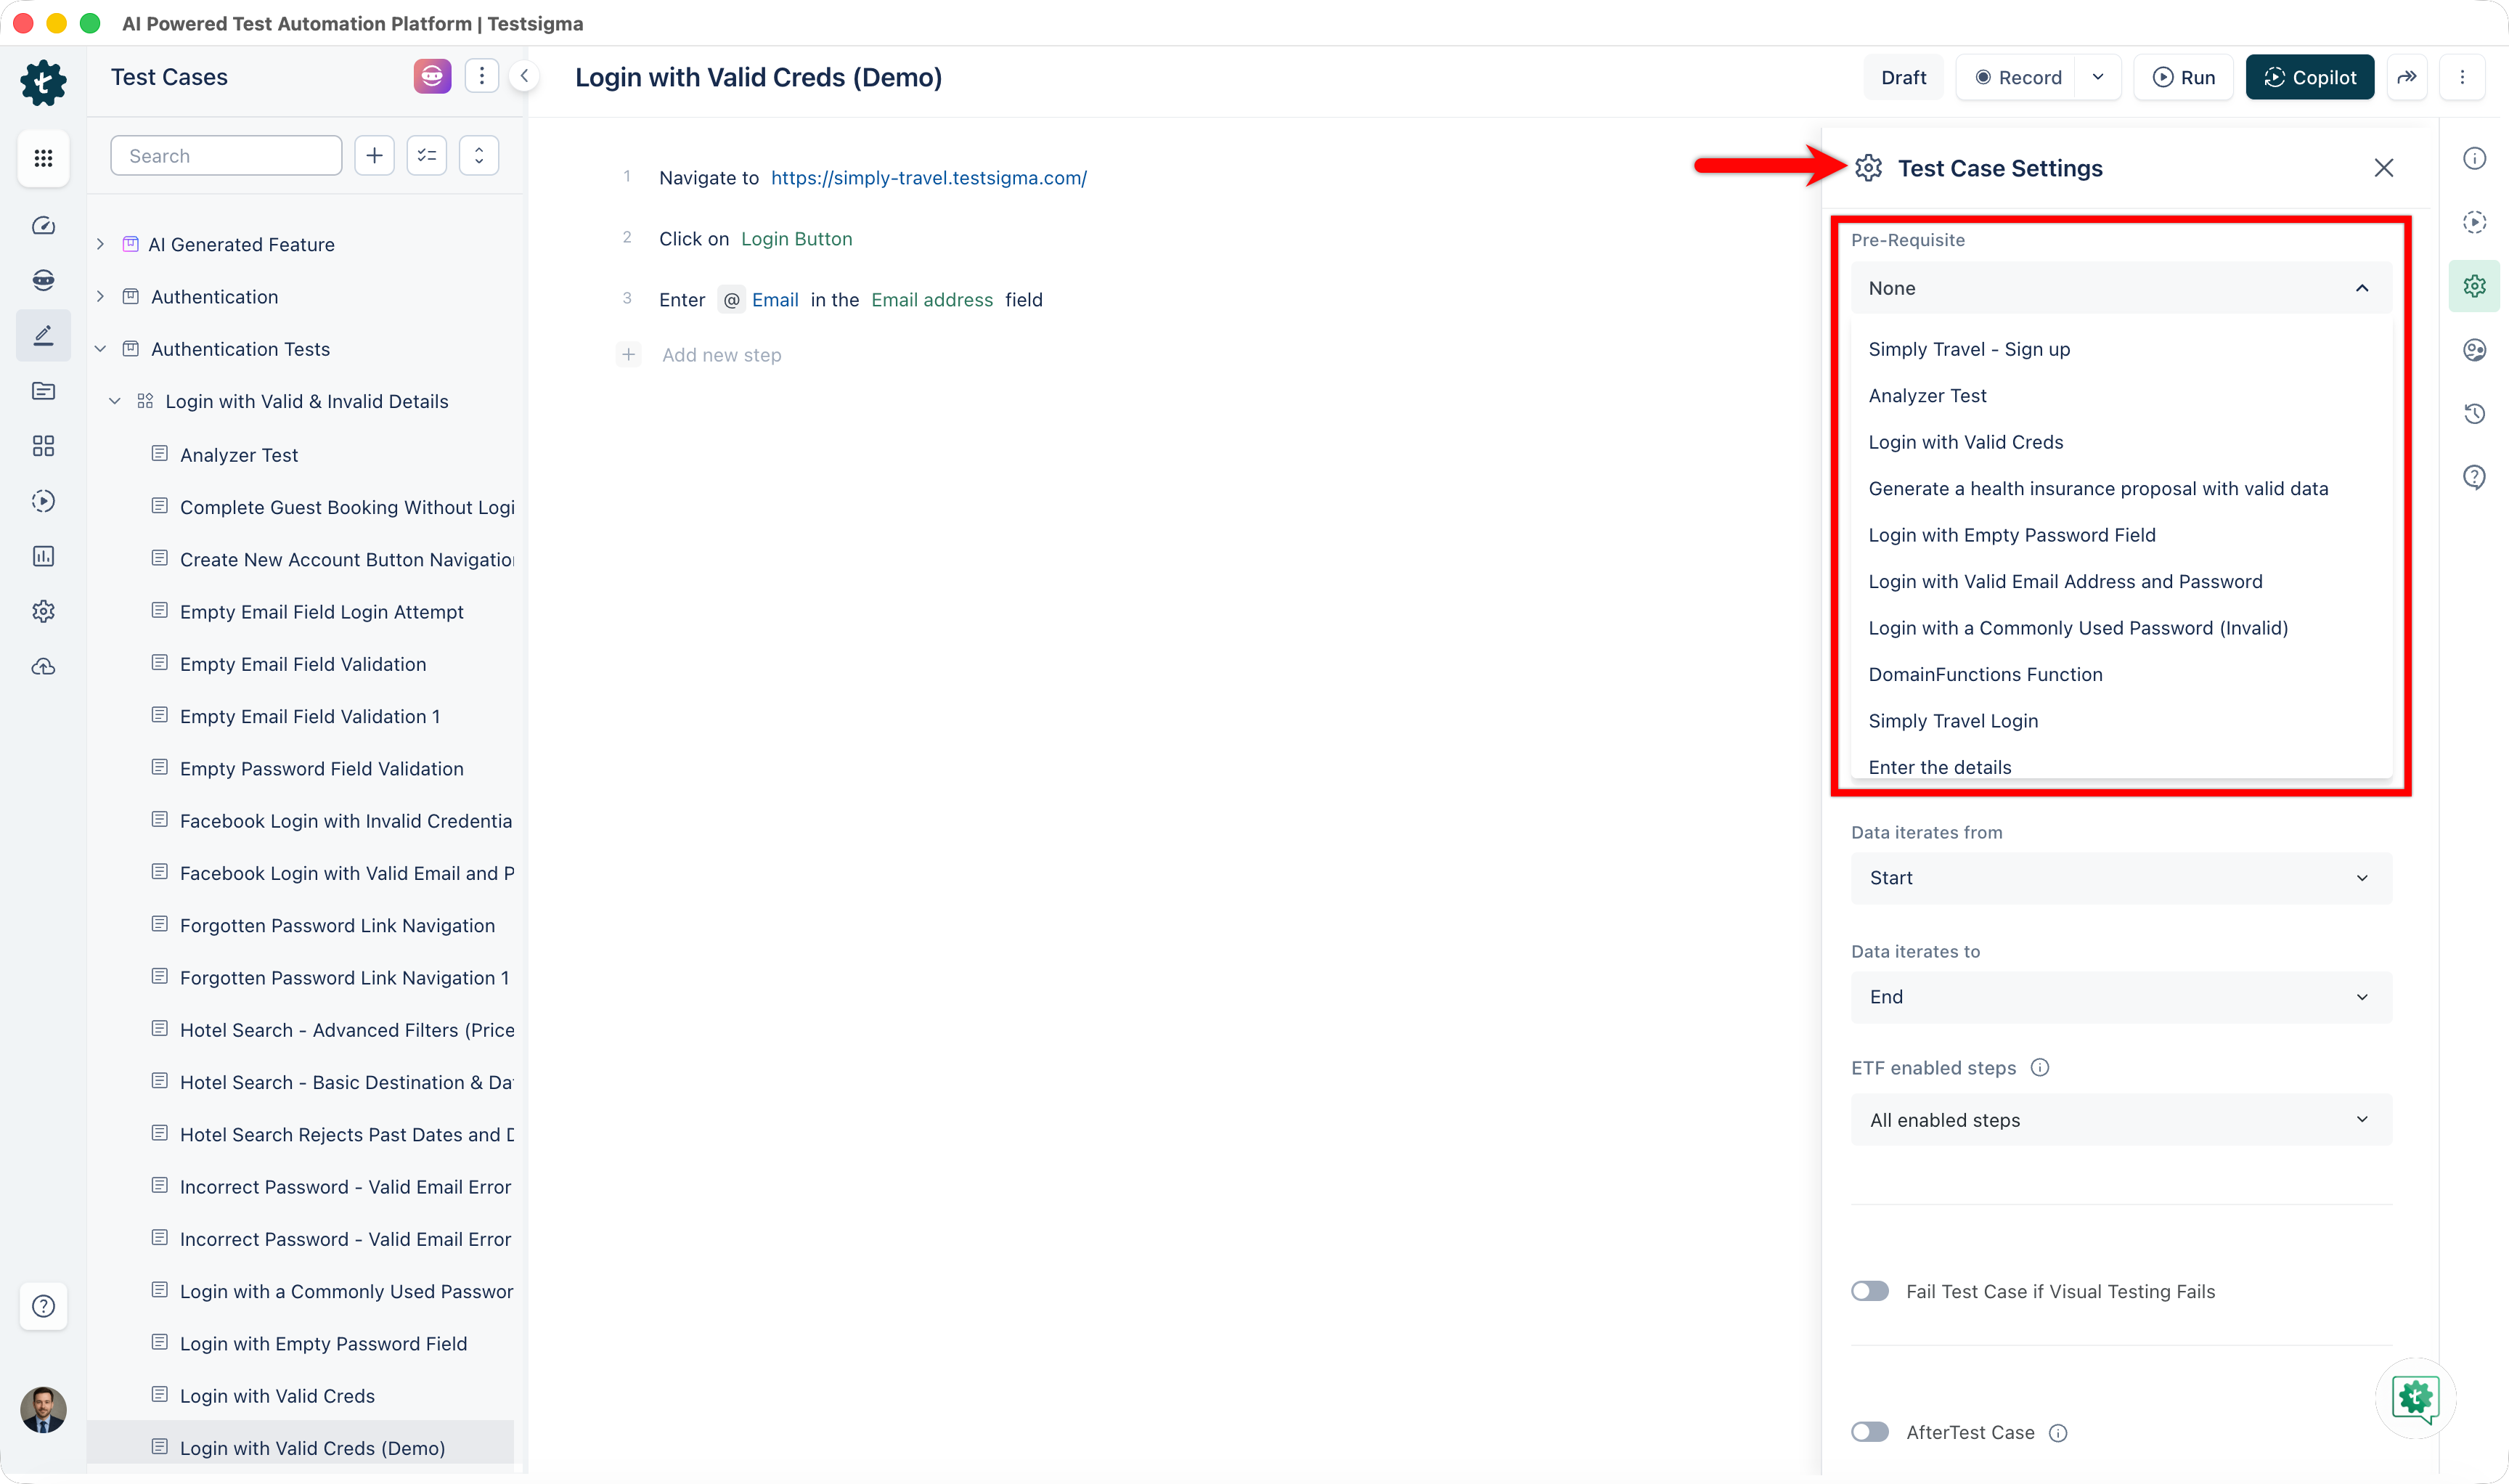Image resolution: width=2509 pixels, height=1484 pixels.
Task: Click the expand/collapse all tree icon
Action: pos(479,156)
